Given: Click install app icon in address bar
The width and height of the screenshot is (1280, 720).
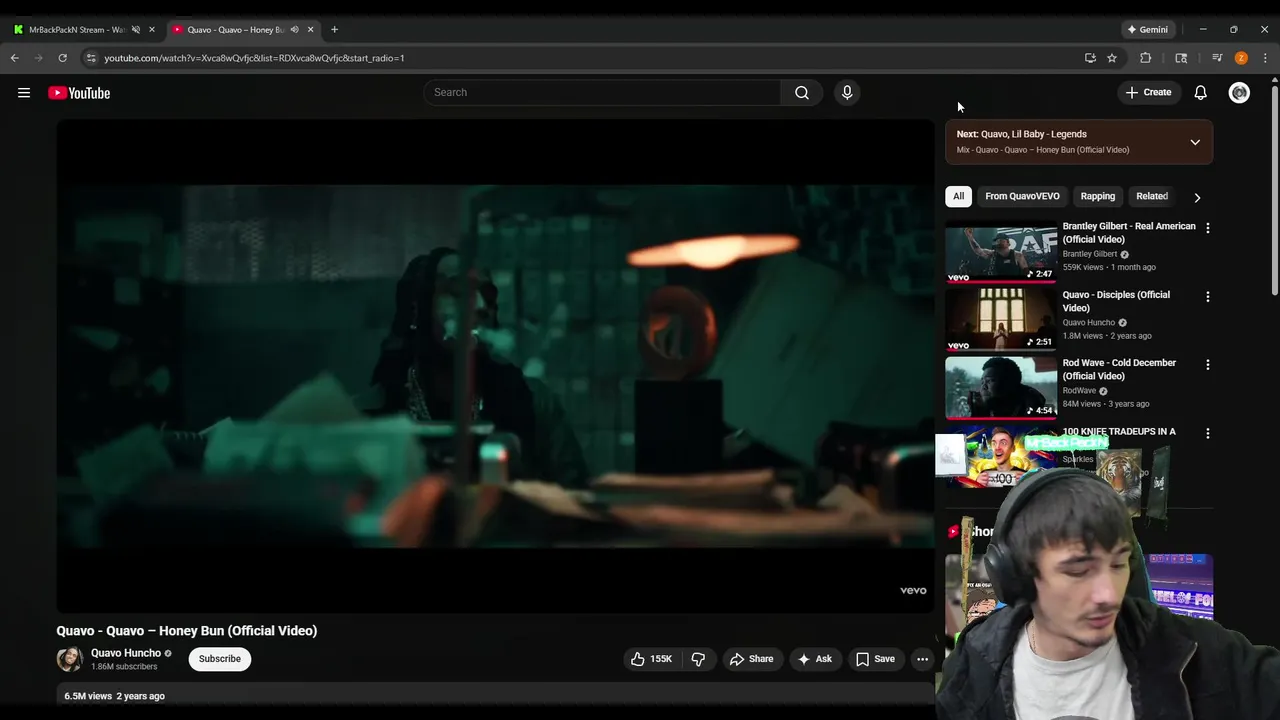Looking at the screenshot, I should (x=1090, y=58).
